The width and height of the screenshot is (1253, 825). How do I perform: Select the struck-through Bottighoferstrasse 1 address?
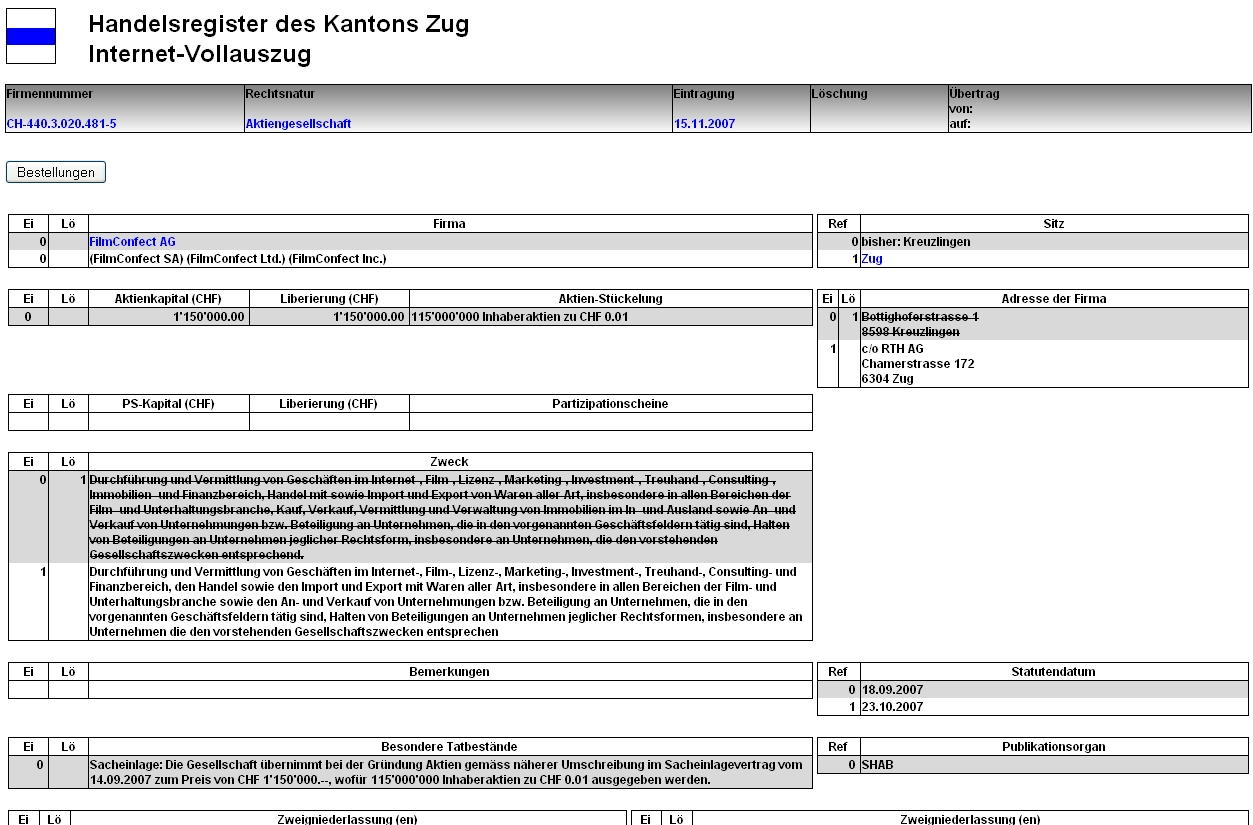919,316
